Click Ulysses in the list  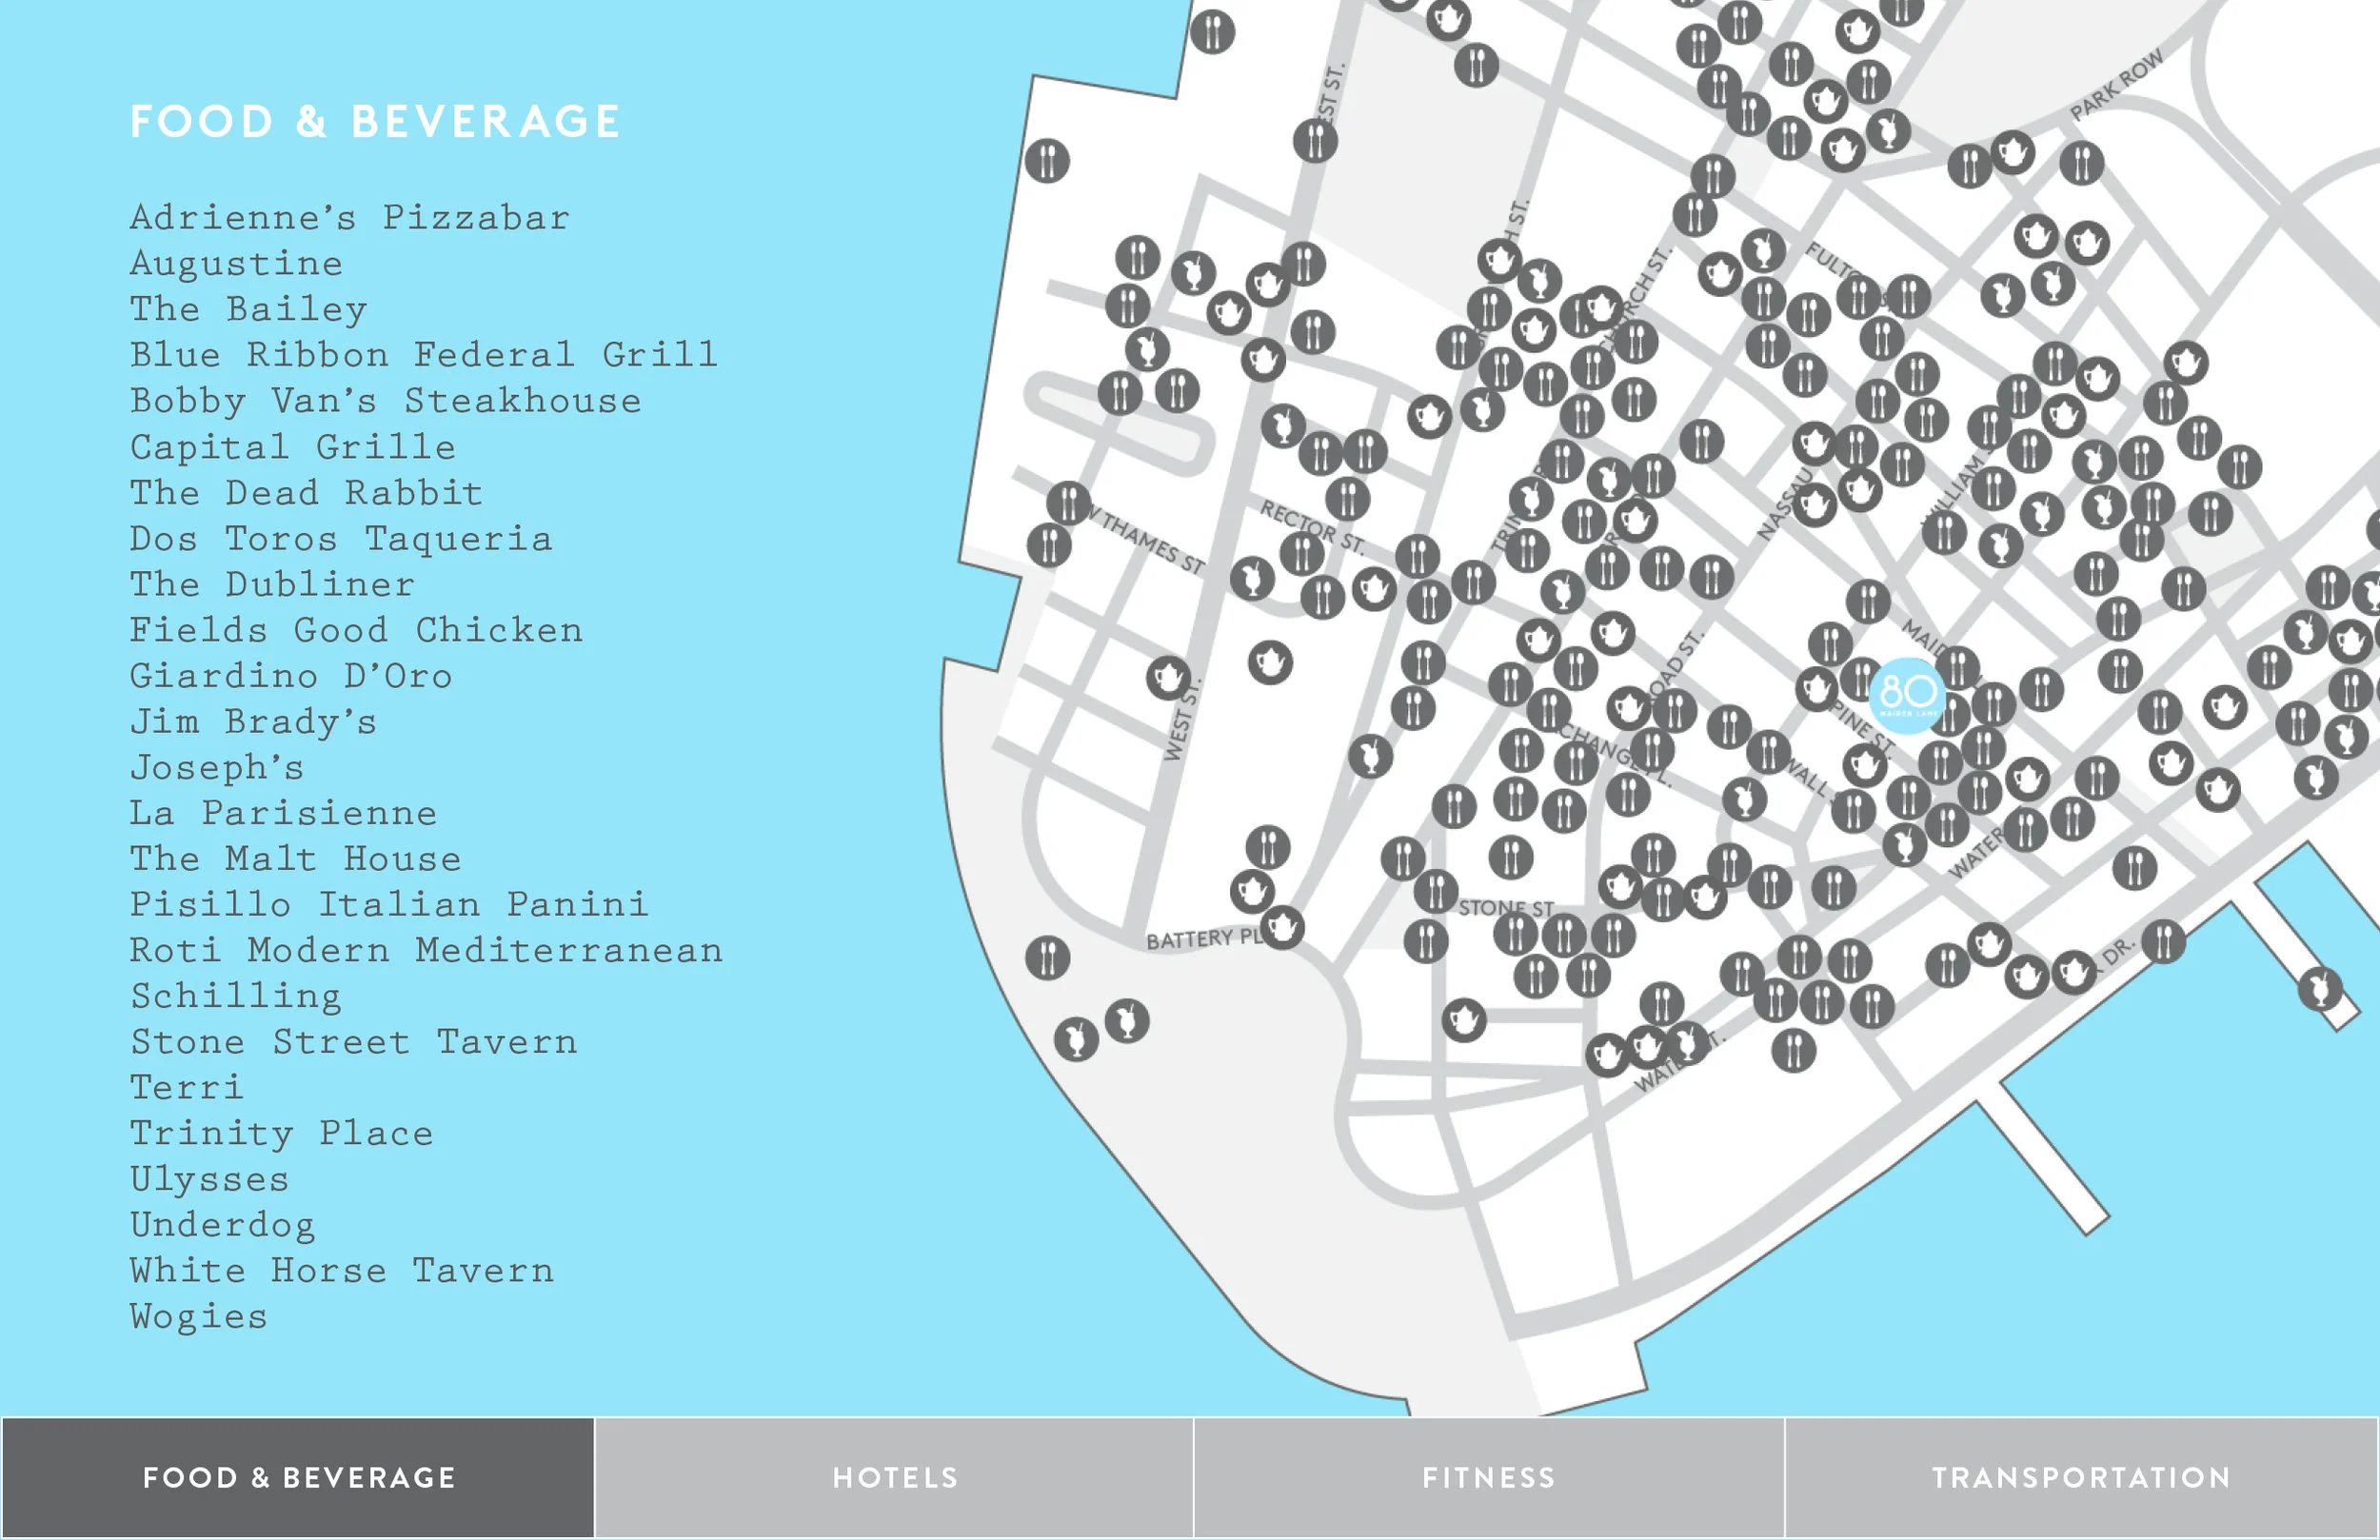[210, 1180]
